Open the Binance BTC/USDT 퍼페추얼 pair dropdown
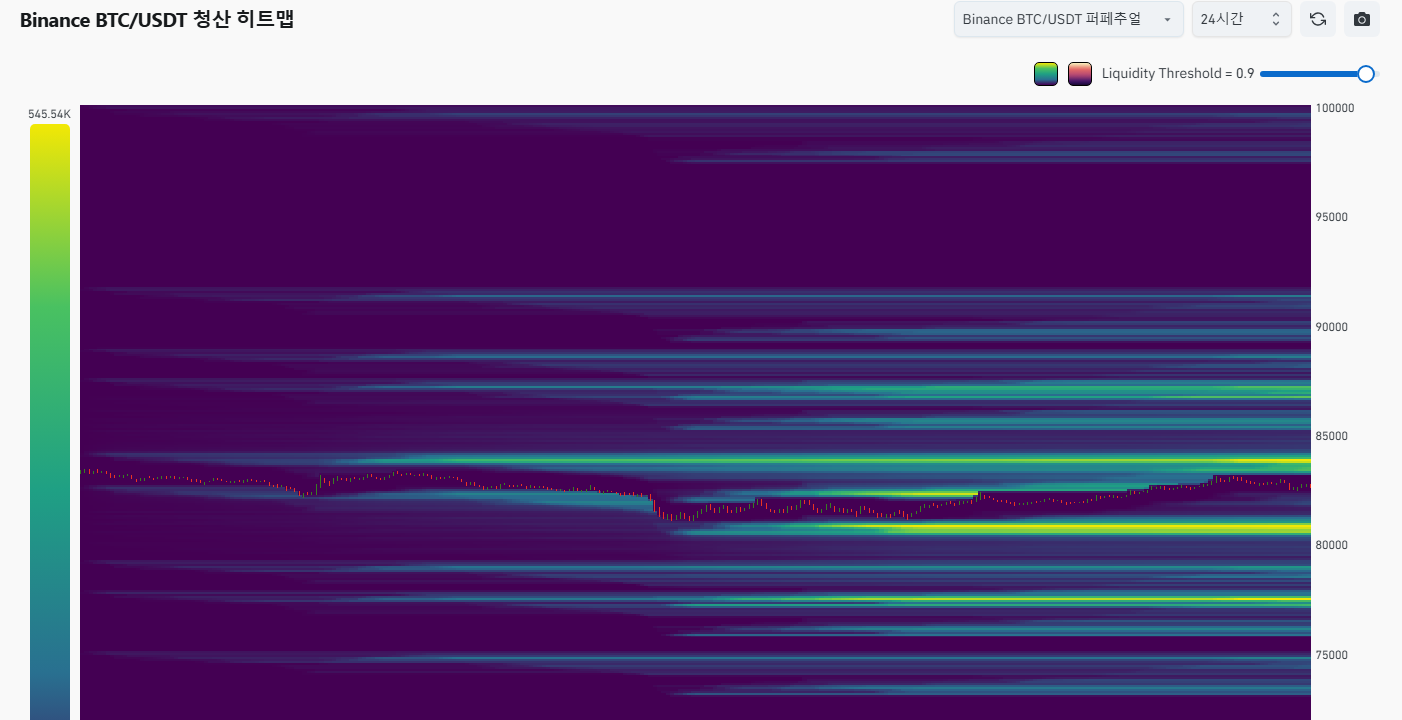The image size is (1402, 720). (x=1069, y=19)
